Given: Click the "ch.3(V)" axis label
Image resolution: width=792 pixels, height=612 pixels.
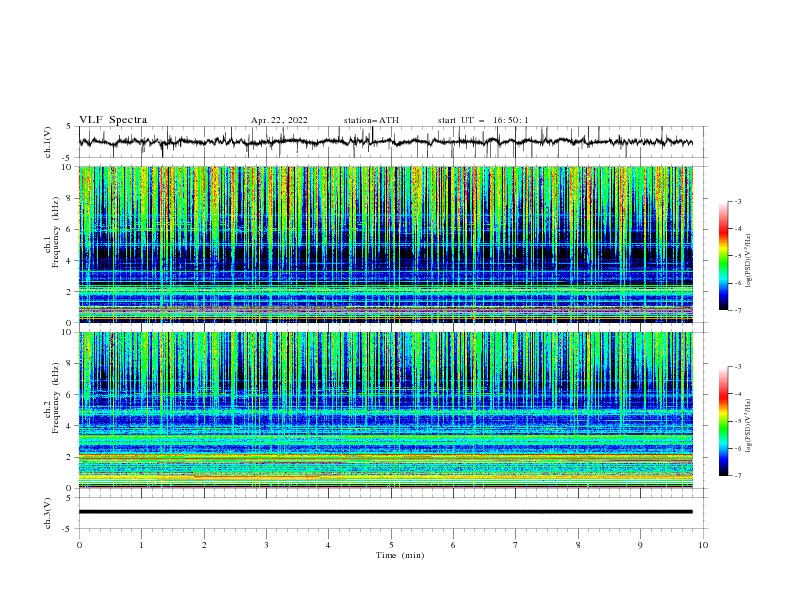Looking at the screenshot, I should tap(48, 513).
